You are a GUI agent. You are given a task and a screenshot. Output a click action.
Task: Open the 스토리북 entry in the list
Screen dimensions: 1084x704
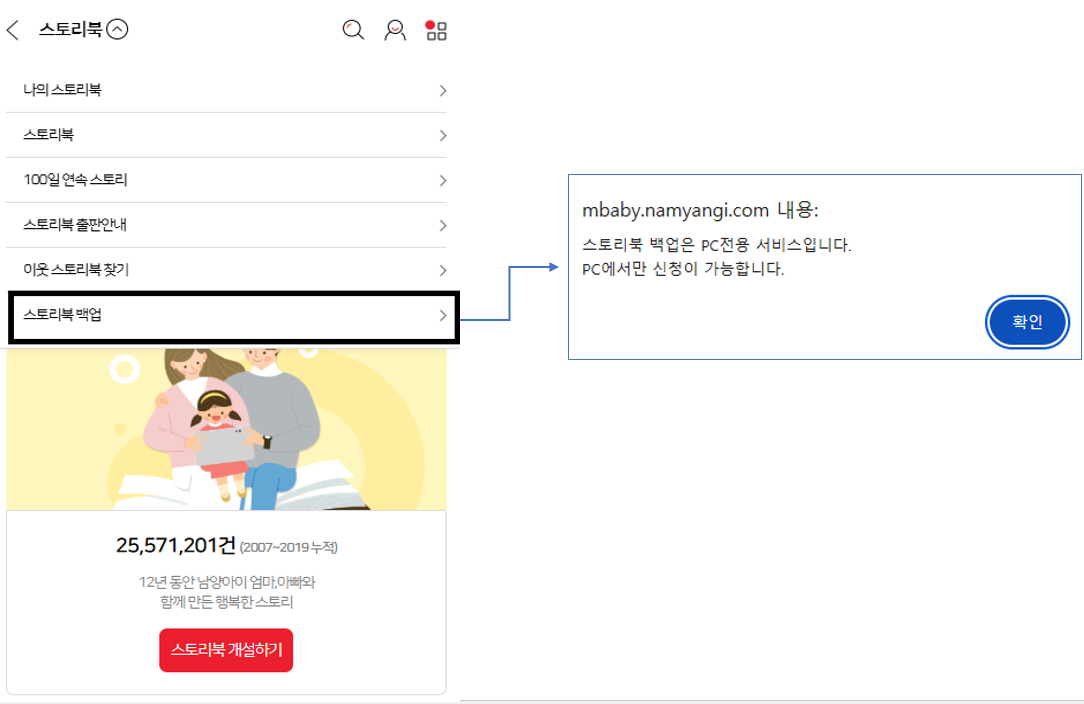click(48, 135)
